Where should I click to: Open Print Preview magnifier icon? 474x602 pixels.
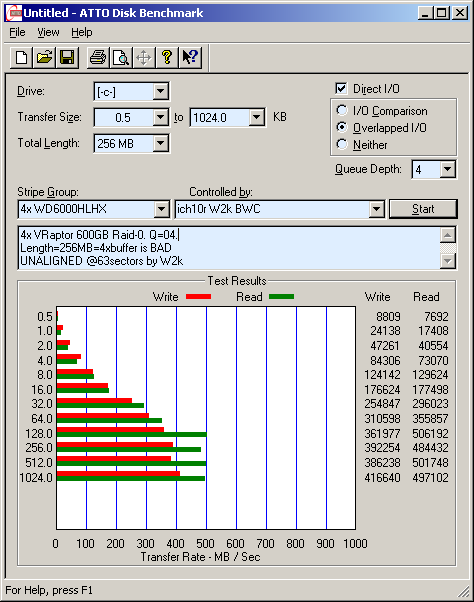pyautogui.click(x=121, y=58)
